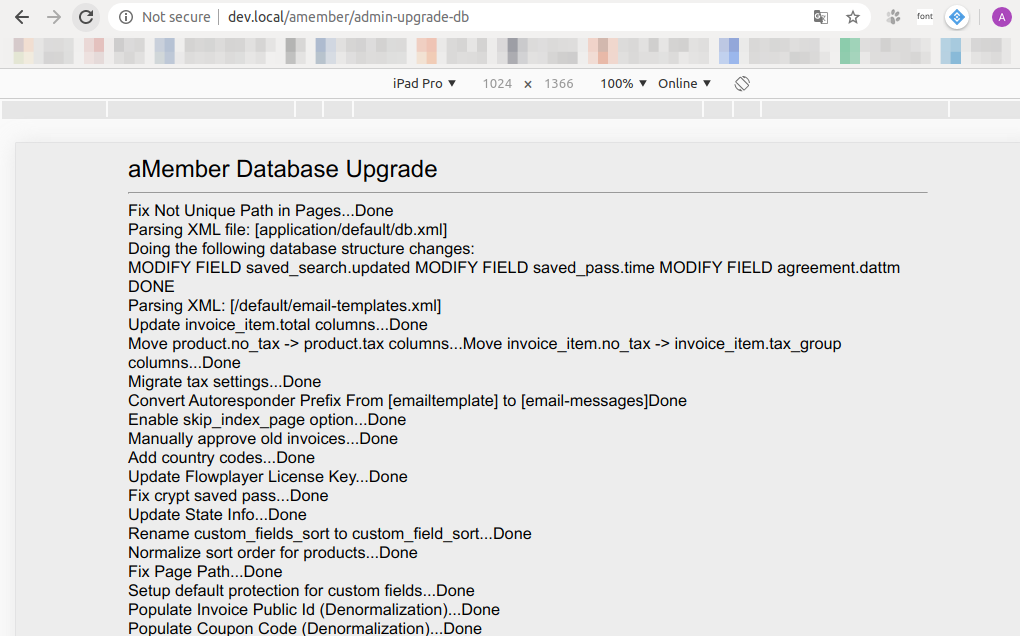
Task: Open the 100% zoom dropdown
Action: tap(623, 83)
